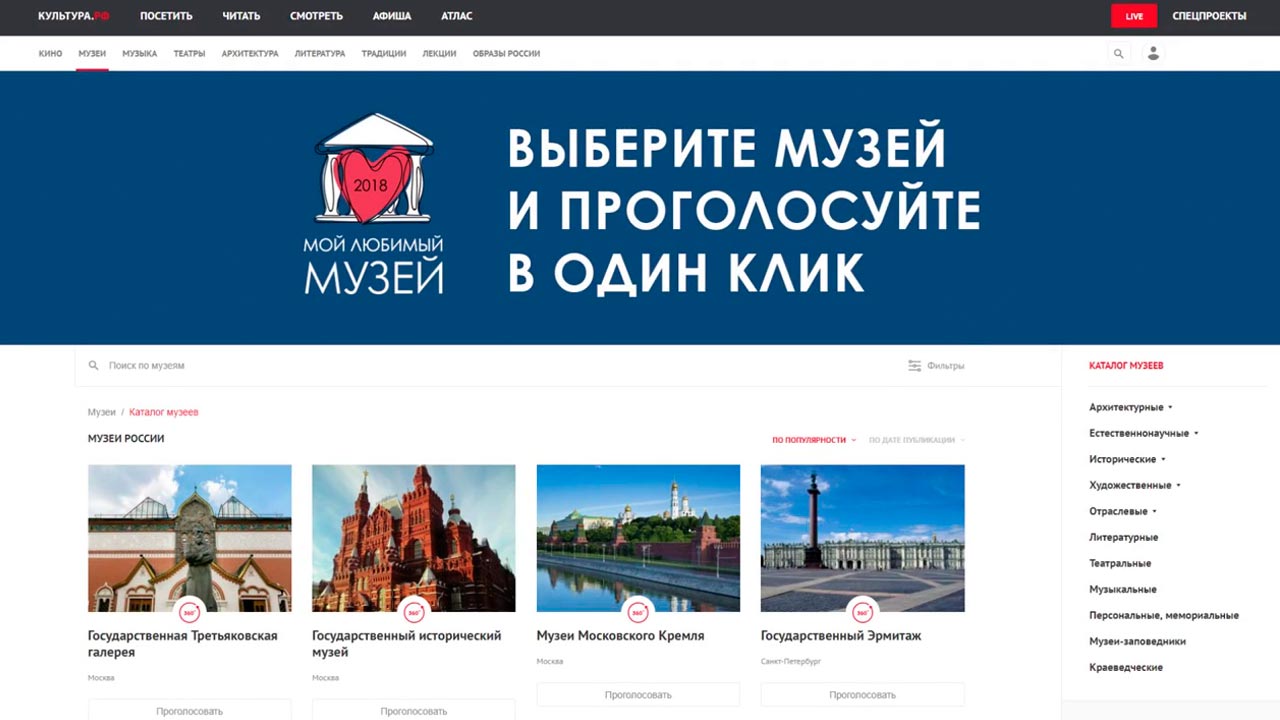Switch to the Лекции section

pos(439,54)
